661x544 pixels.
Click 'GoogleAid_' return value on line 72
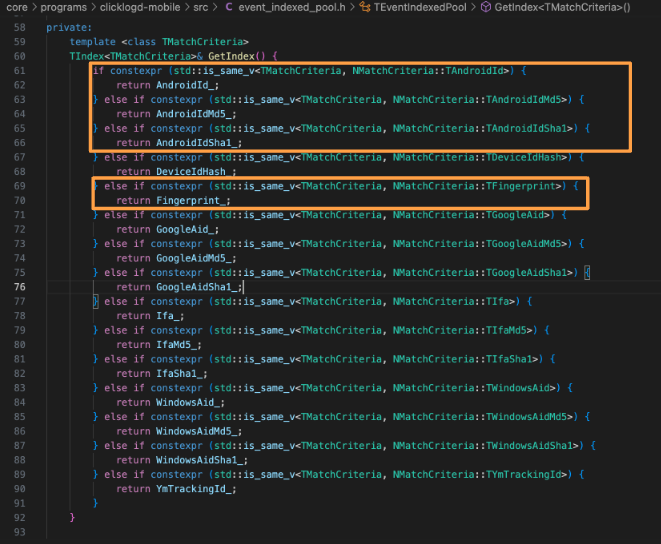coord(185,229)
